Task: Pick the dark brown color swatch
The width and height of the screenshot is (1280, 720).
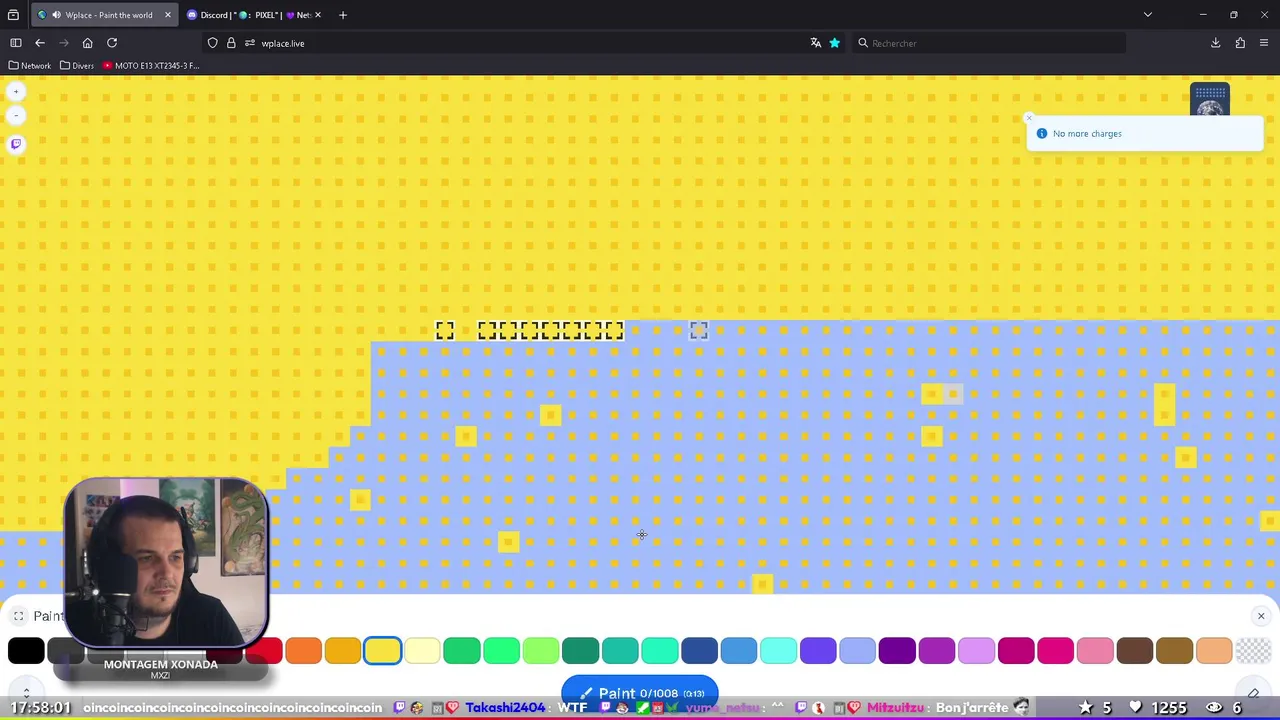Action: point(1135,651)
